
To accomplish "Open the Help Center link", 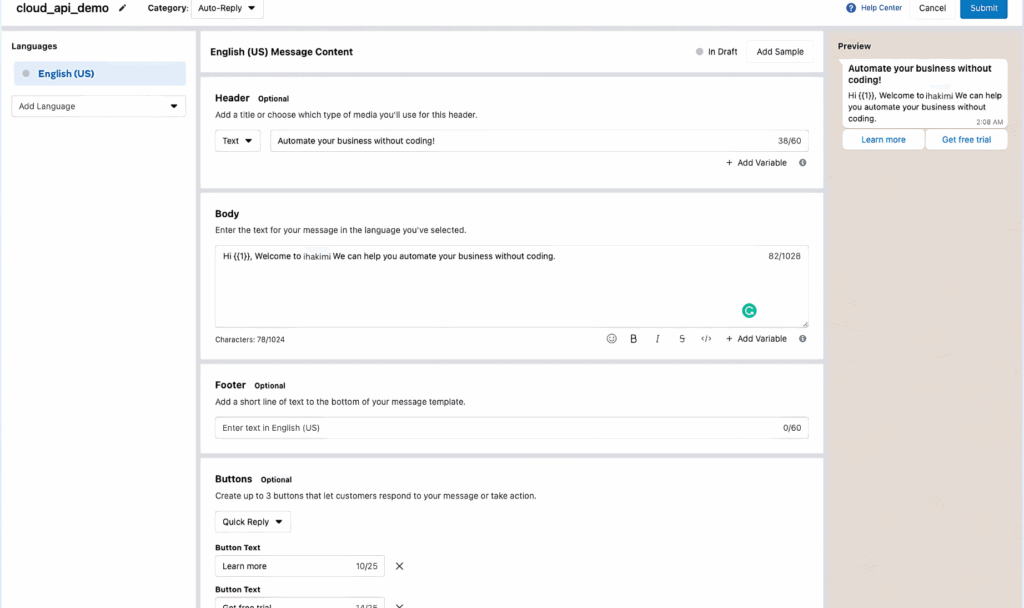I will tap(874, 8).
